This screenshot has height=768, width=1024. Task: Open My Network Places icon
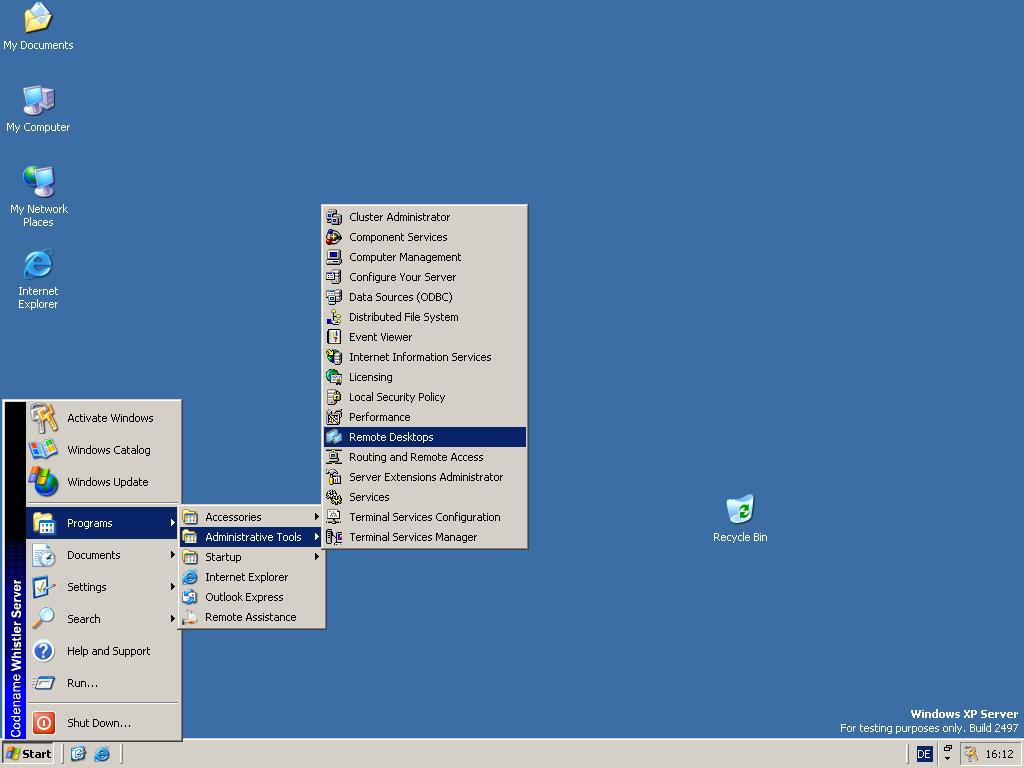(x=38, y=182)
